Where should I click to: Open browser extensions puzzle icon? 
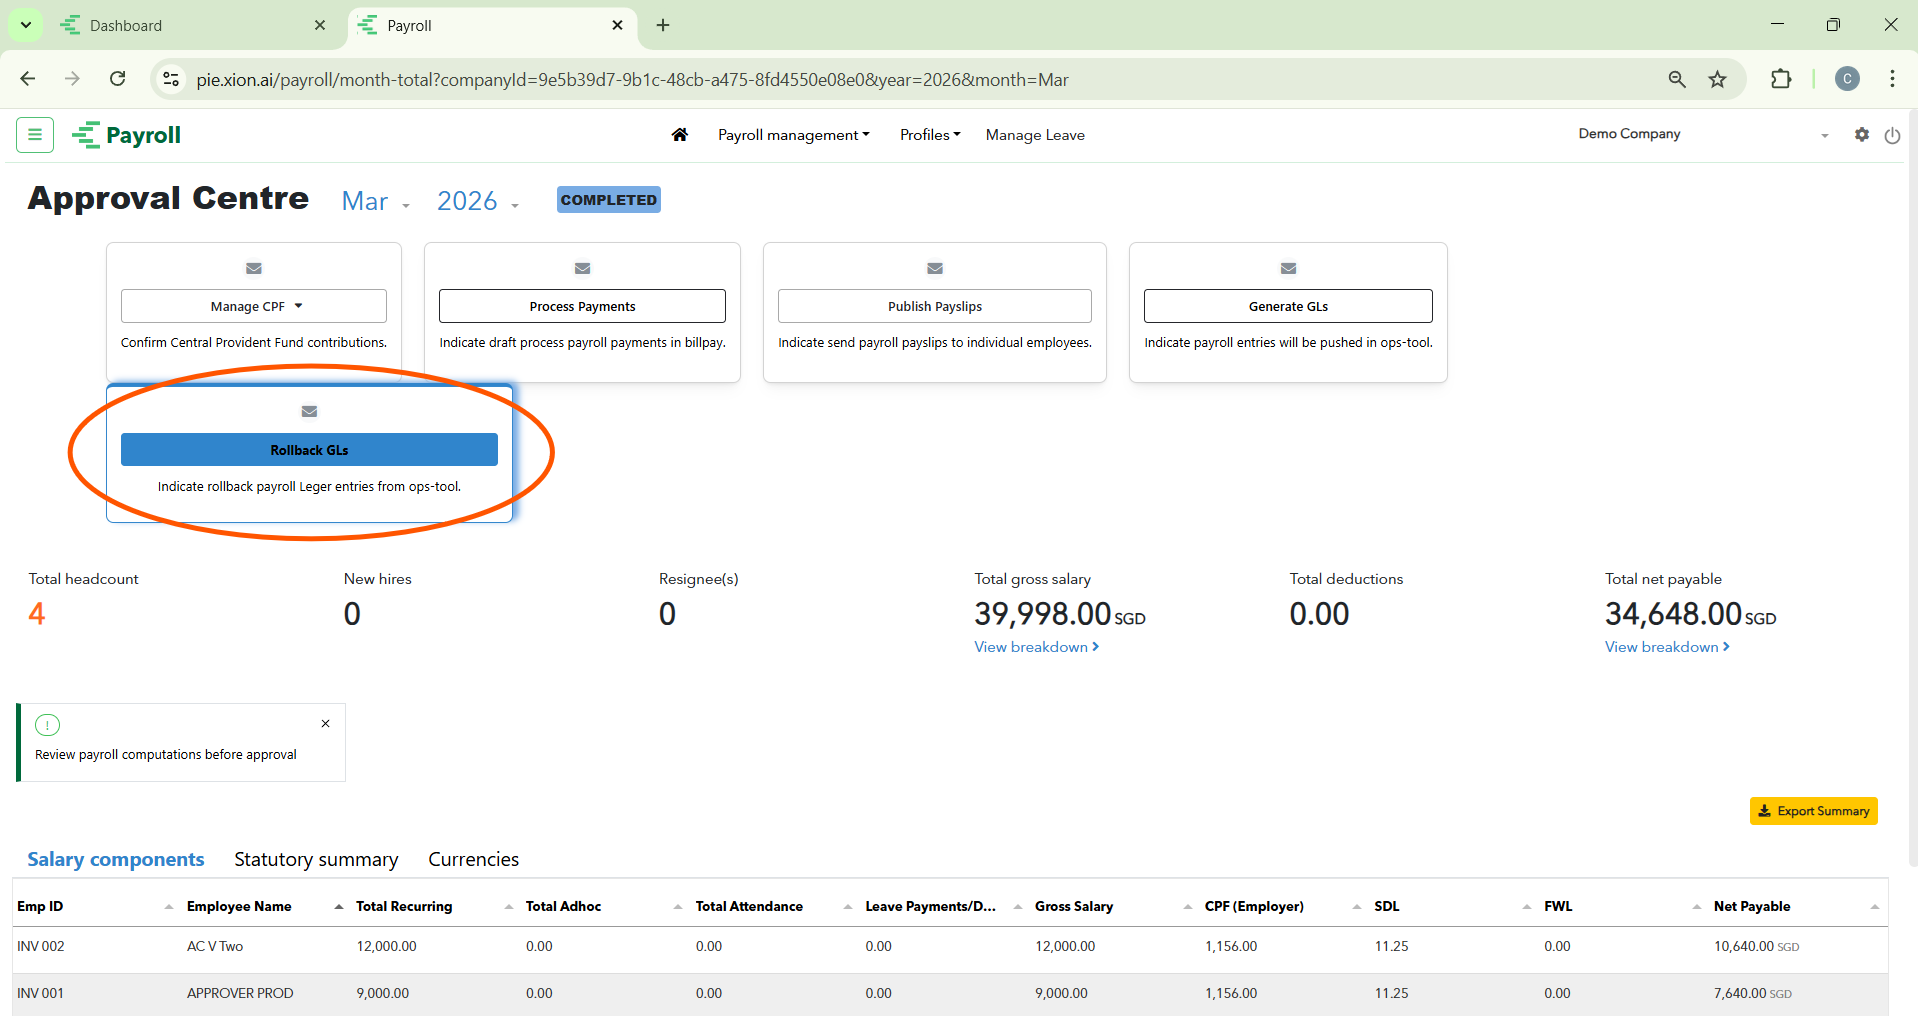[1781, 80]
